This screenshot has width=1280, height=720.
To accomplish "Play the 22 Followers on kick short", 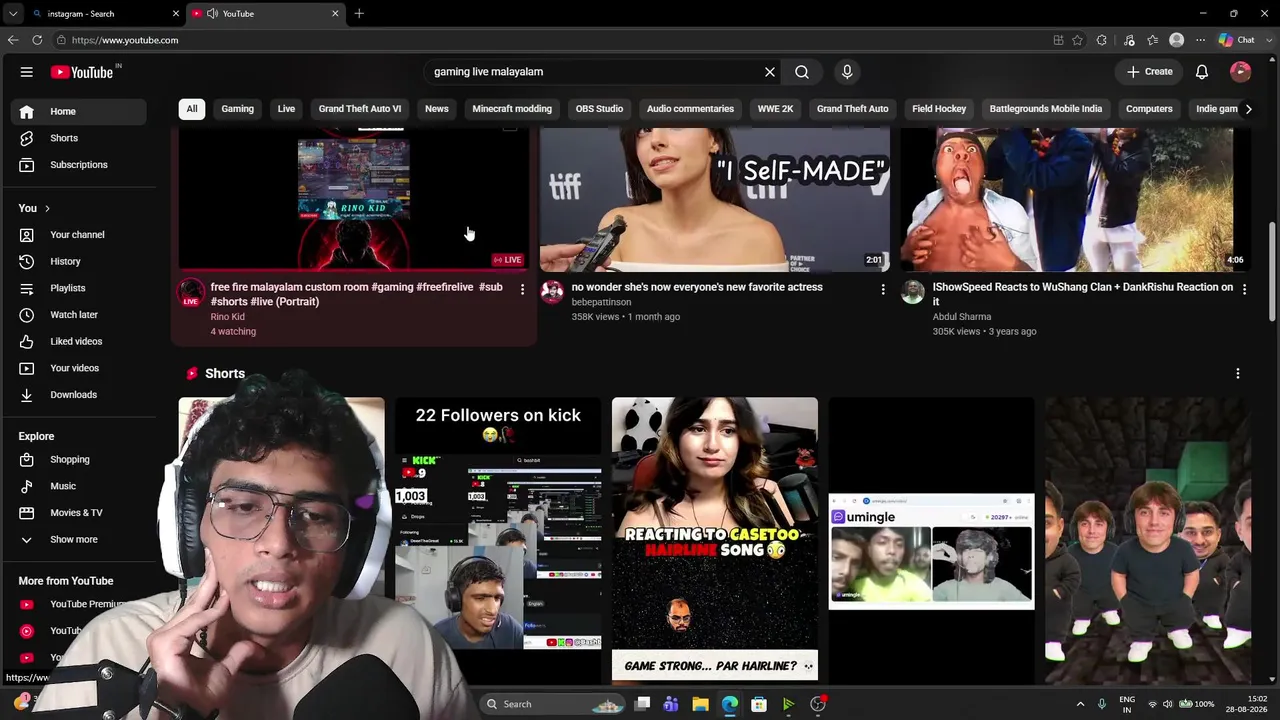I will point(498,540).
